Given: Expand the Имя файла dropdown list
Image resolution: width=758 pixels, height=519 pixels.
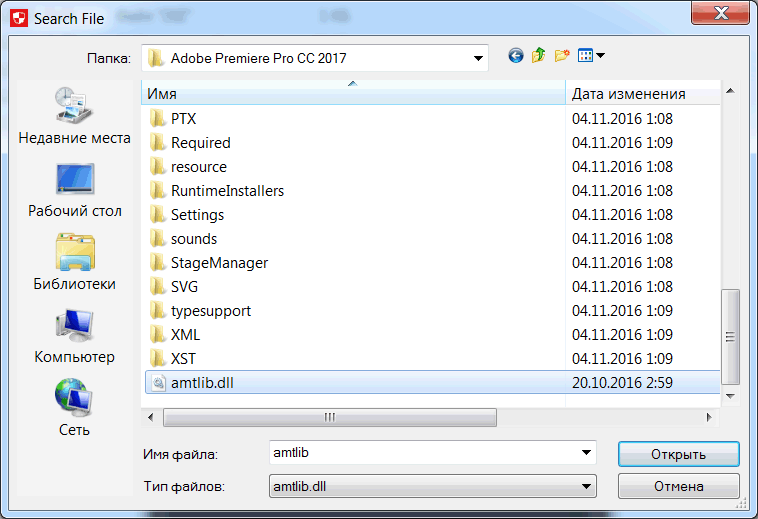Looking at the screenshot, I should coord(586,453).
